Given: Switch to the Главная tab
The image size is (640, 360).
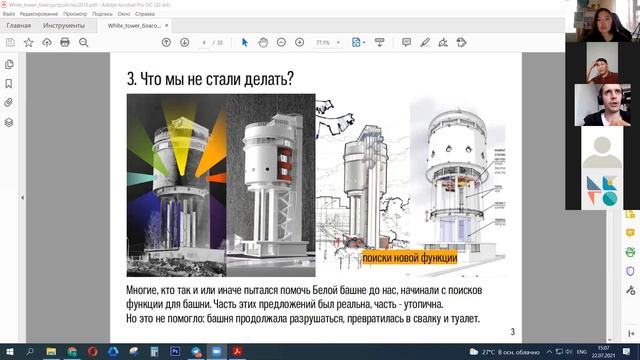Looking at the screenshot, I should (19, 25).
